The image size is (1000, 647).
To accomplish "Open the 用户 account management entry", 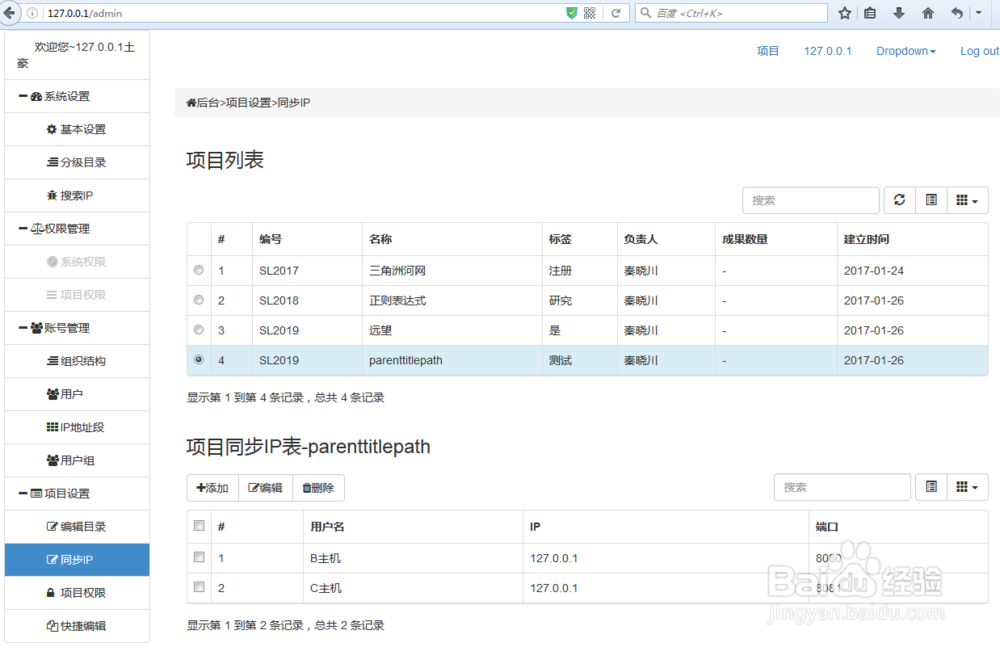I will point(76,394).
